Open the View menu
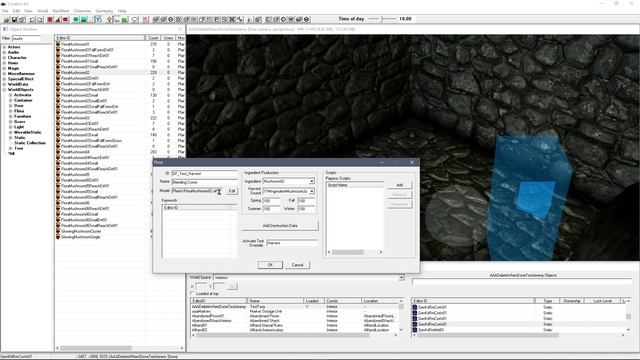This screenshot has width=640, height=360. pos(28,11)
